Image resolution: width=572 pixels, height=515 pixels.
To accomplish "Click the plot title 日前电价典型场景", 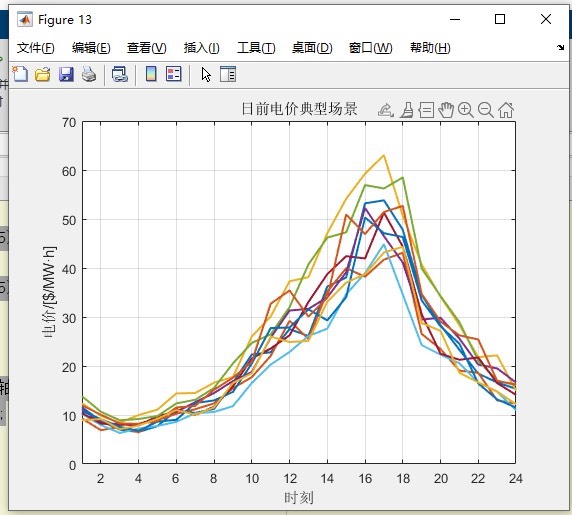I will click(x=299, y=109).
